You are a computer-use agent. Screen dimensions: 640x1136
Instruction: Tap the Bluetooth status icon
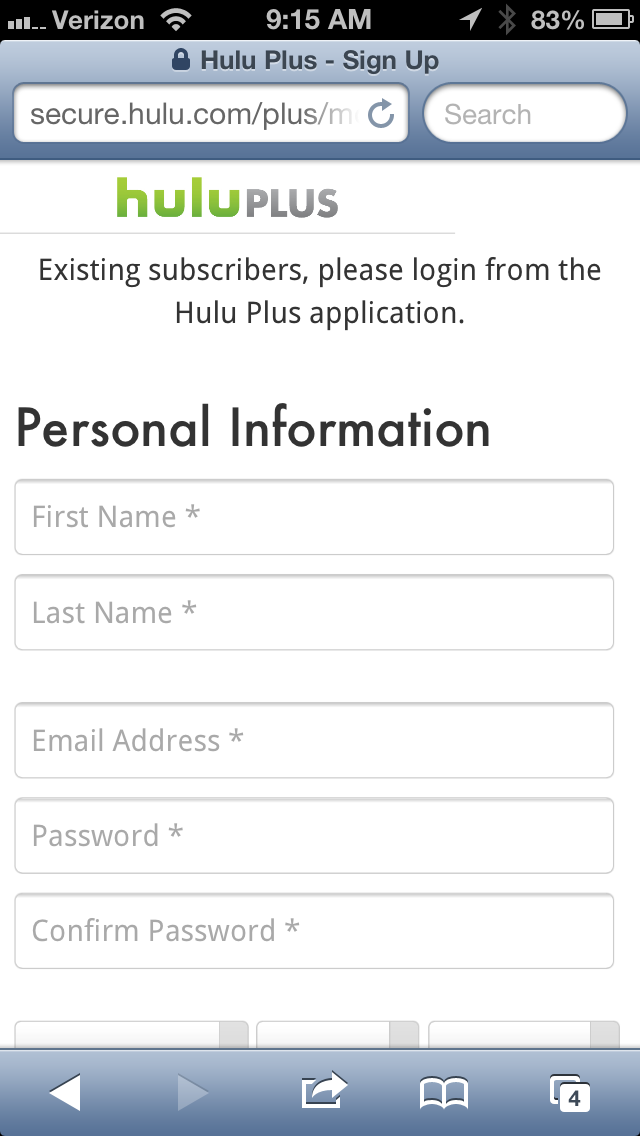pos(508,19)
